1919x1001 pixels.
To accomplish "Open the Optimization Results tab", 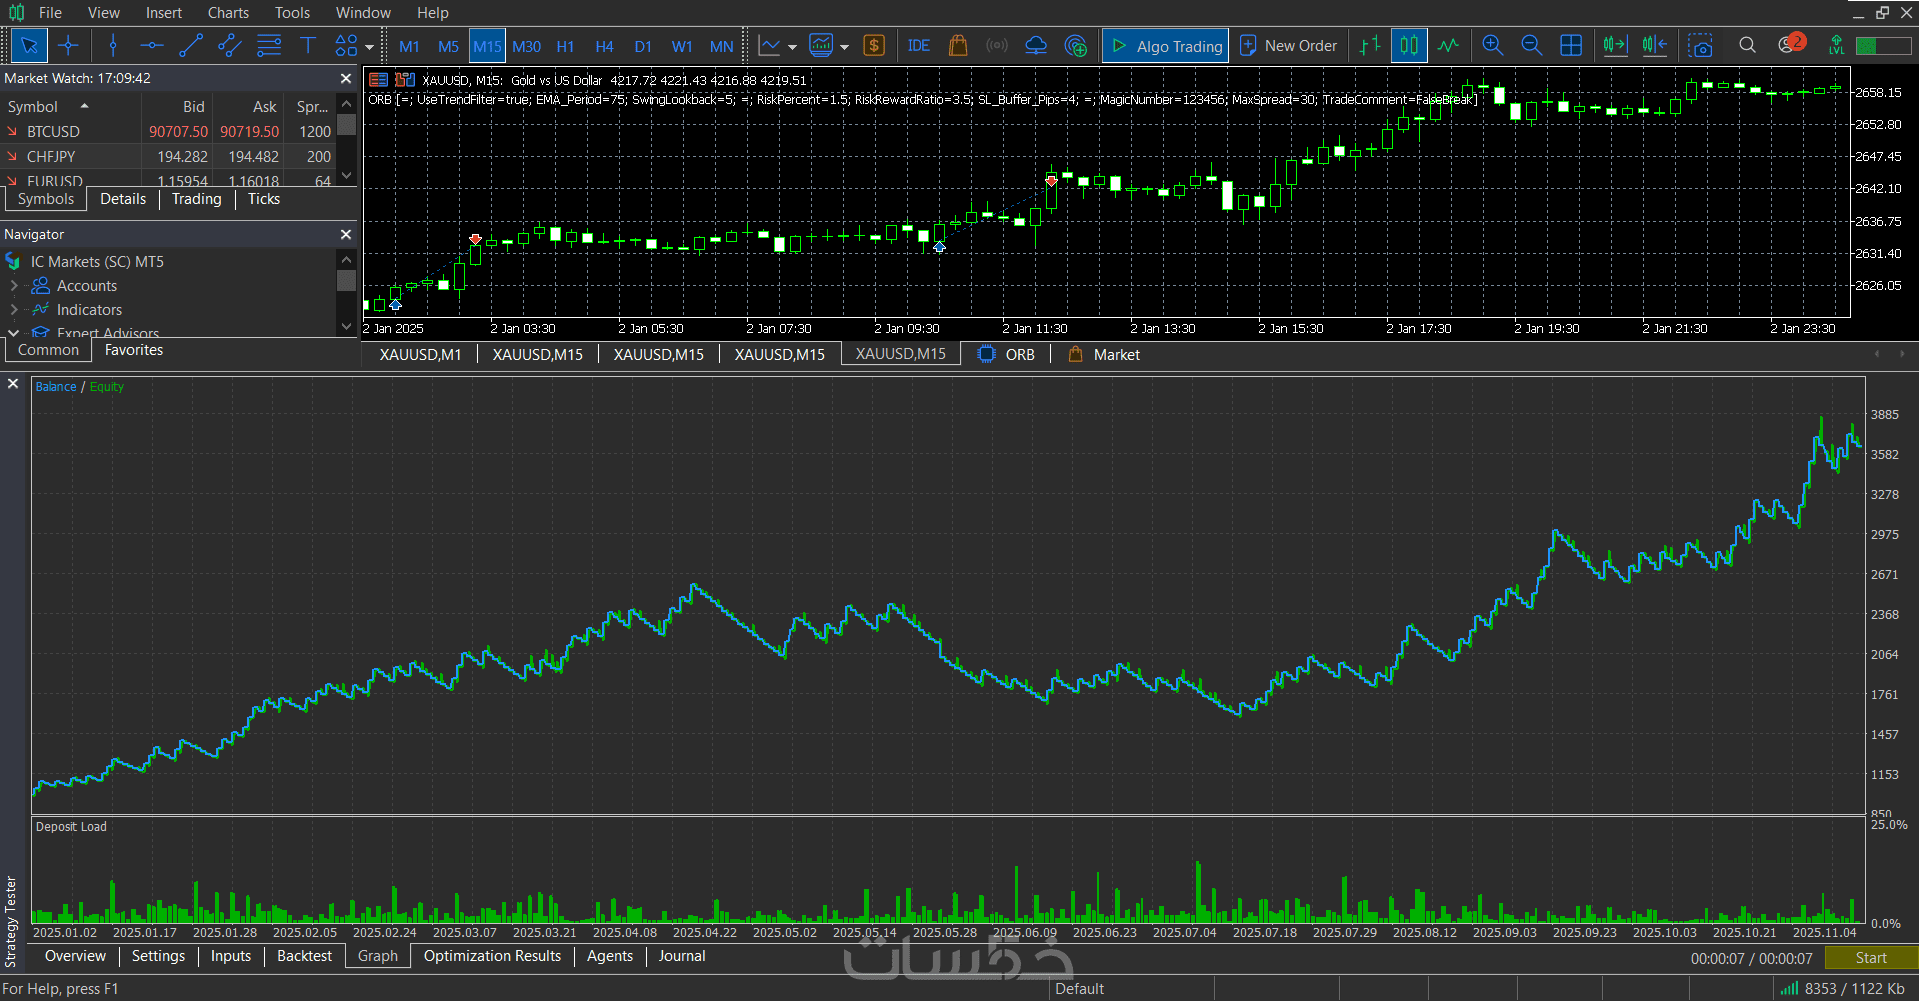I will coord(492,956).
